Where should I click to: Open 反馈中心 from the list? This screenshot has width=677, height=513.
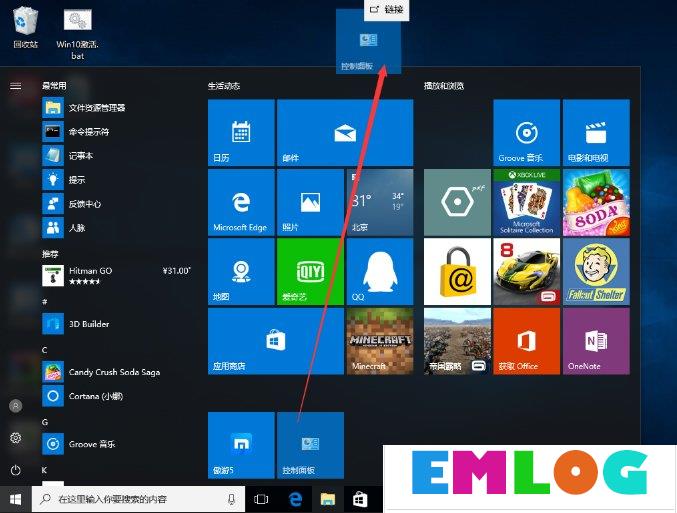[117, 204]
